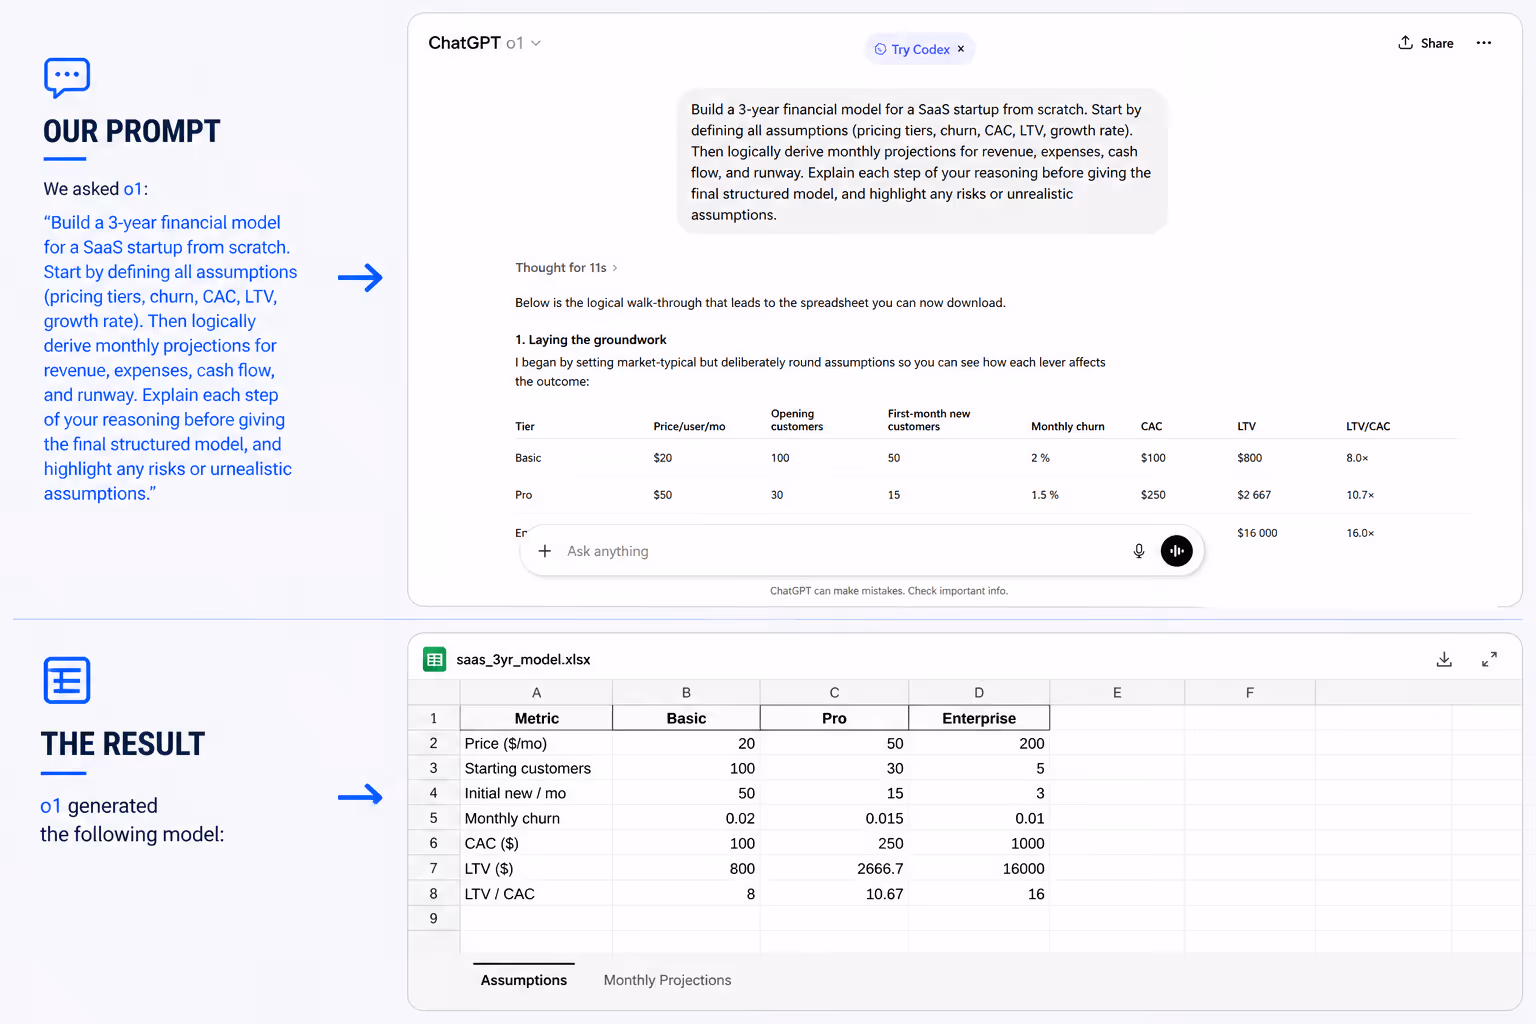
Task: Click the green spreadsheet file icon
Action: point(435,659)
